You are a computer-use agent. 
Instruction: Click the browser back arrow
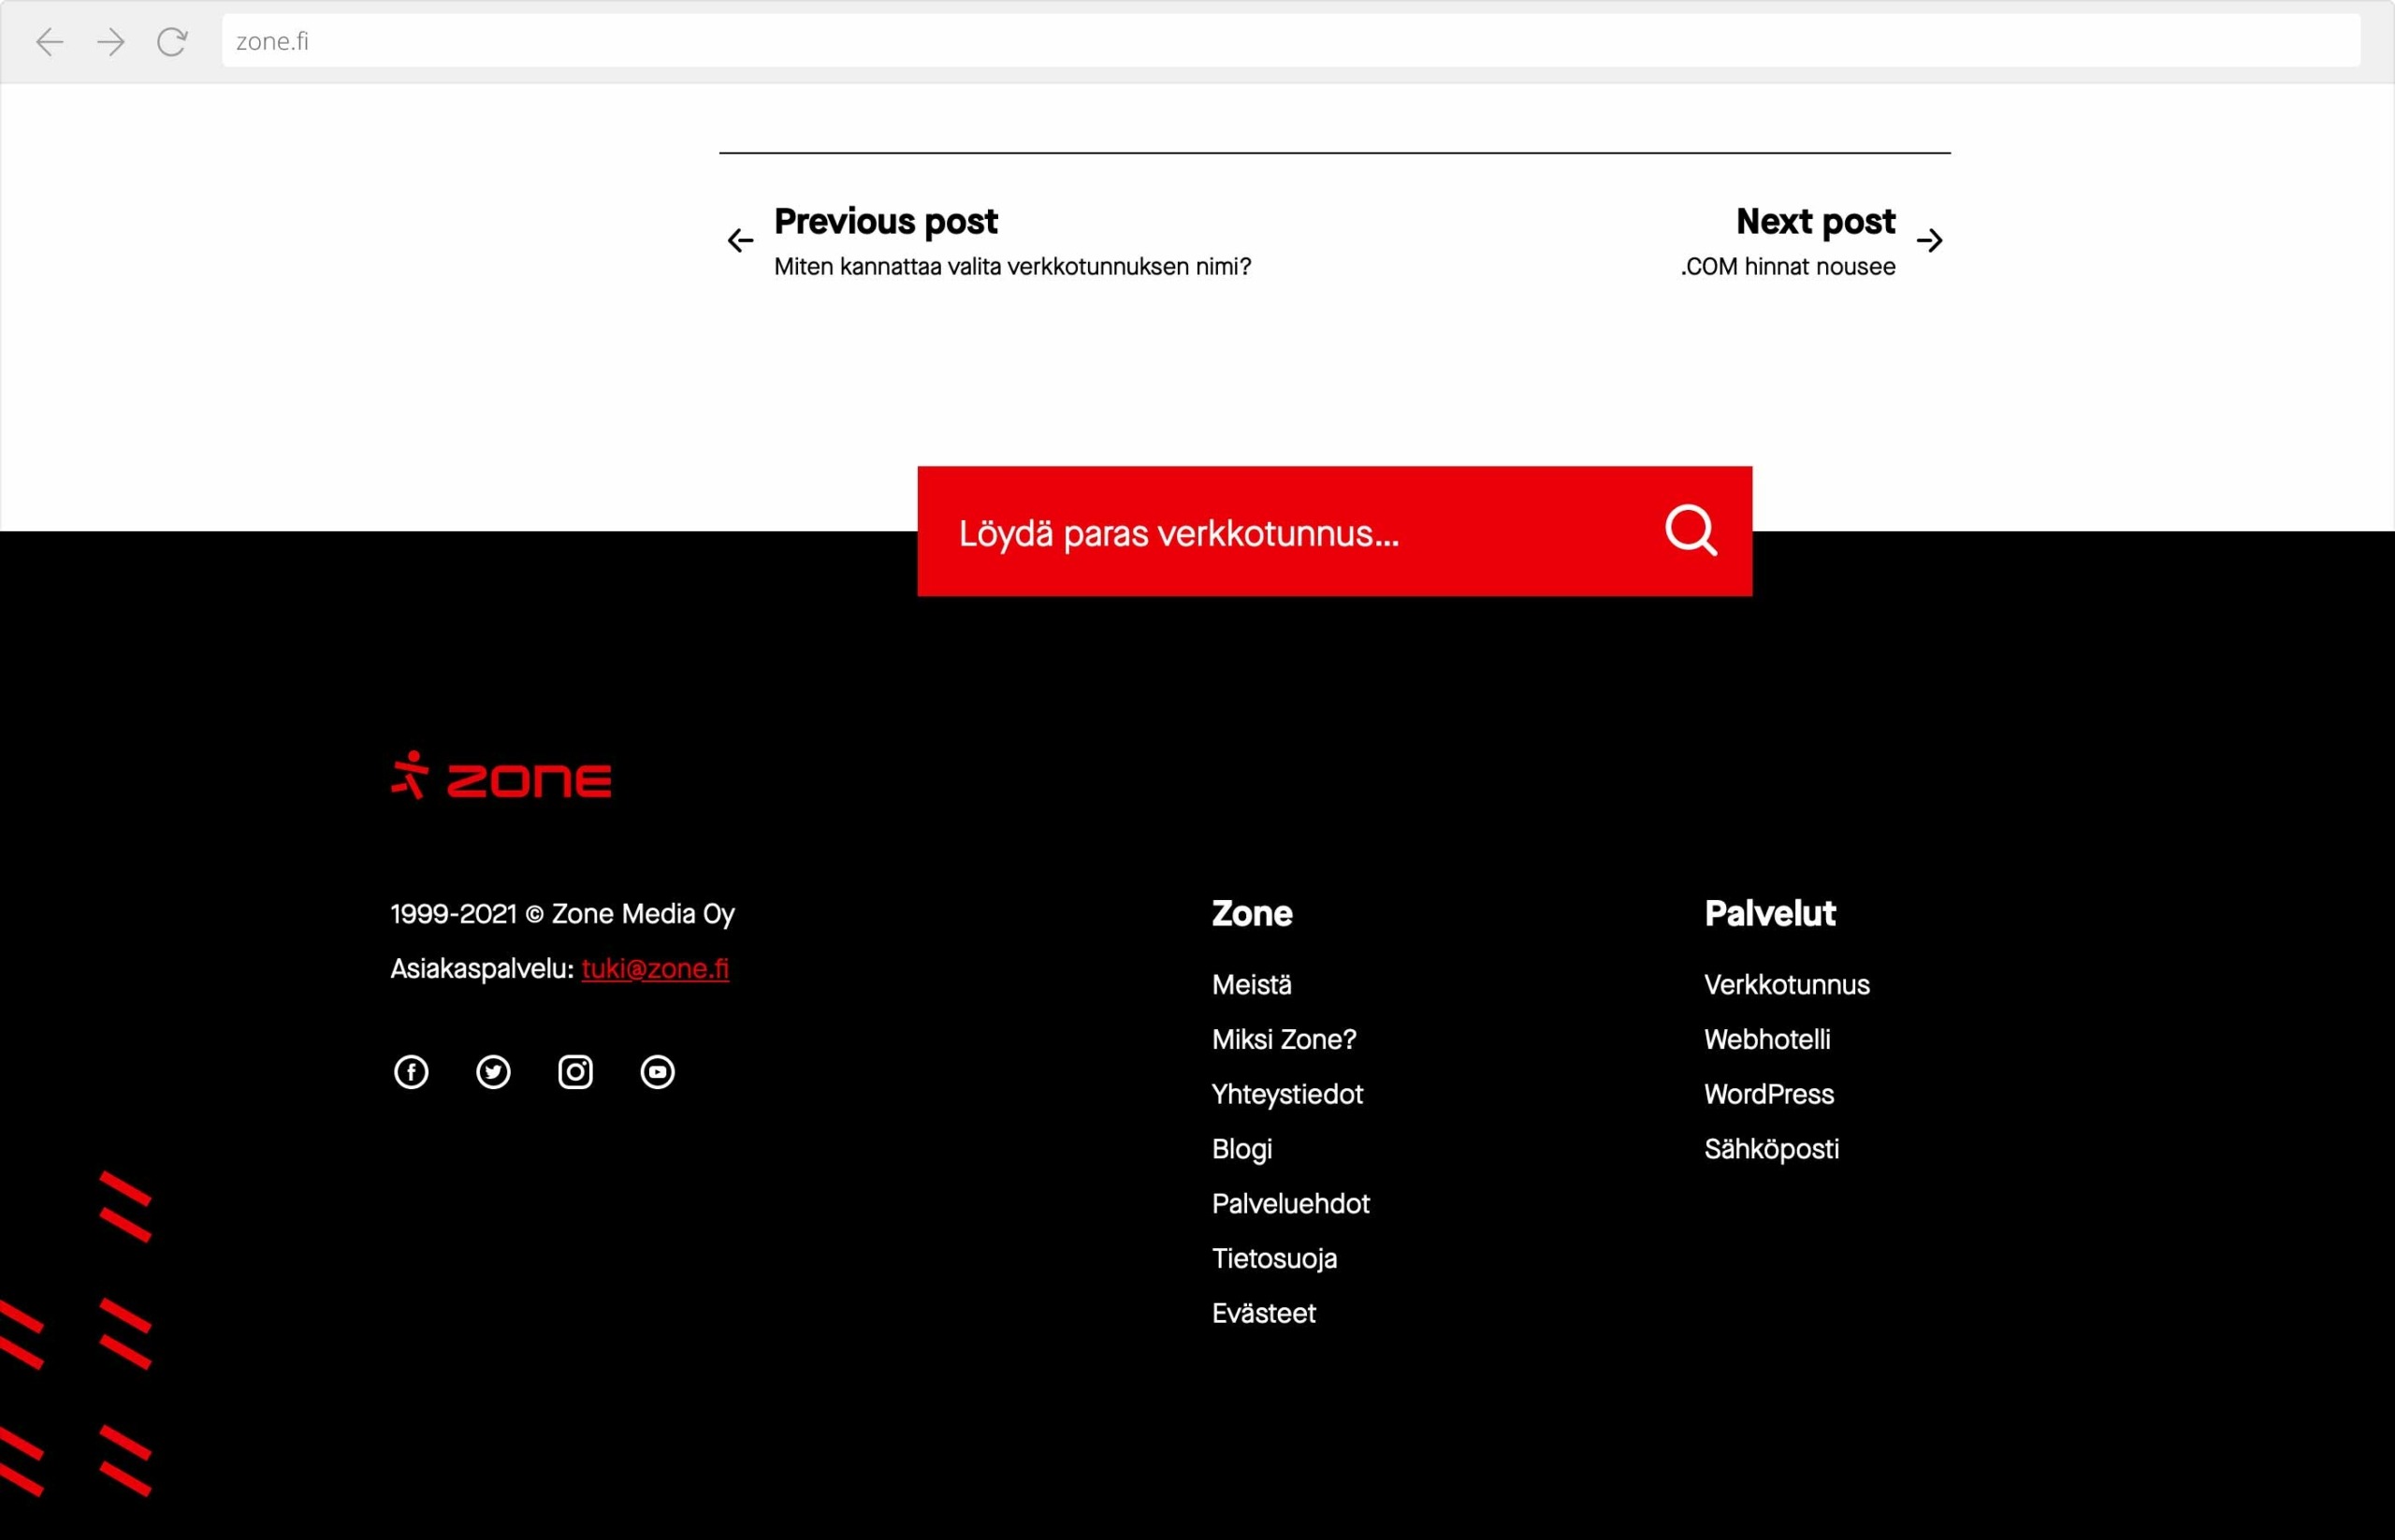click(49, 41)
